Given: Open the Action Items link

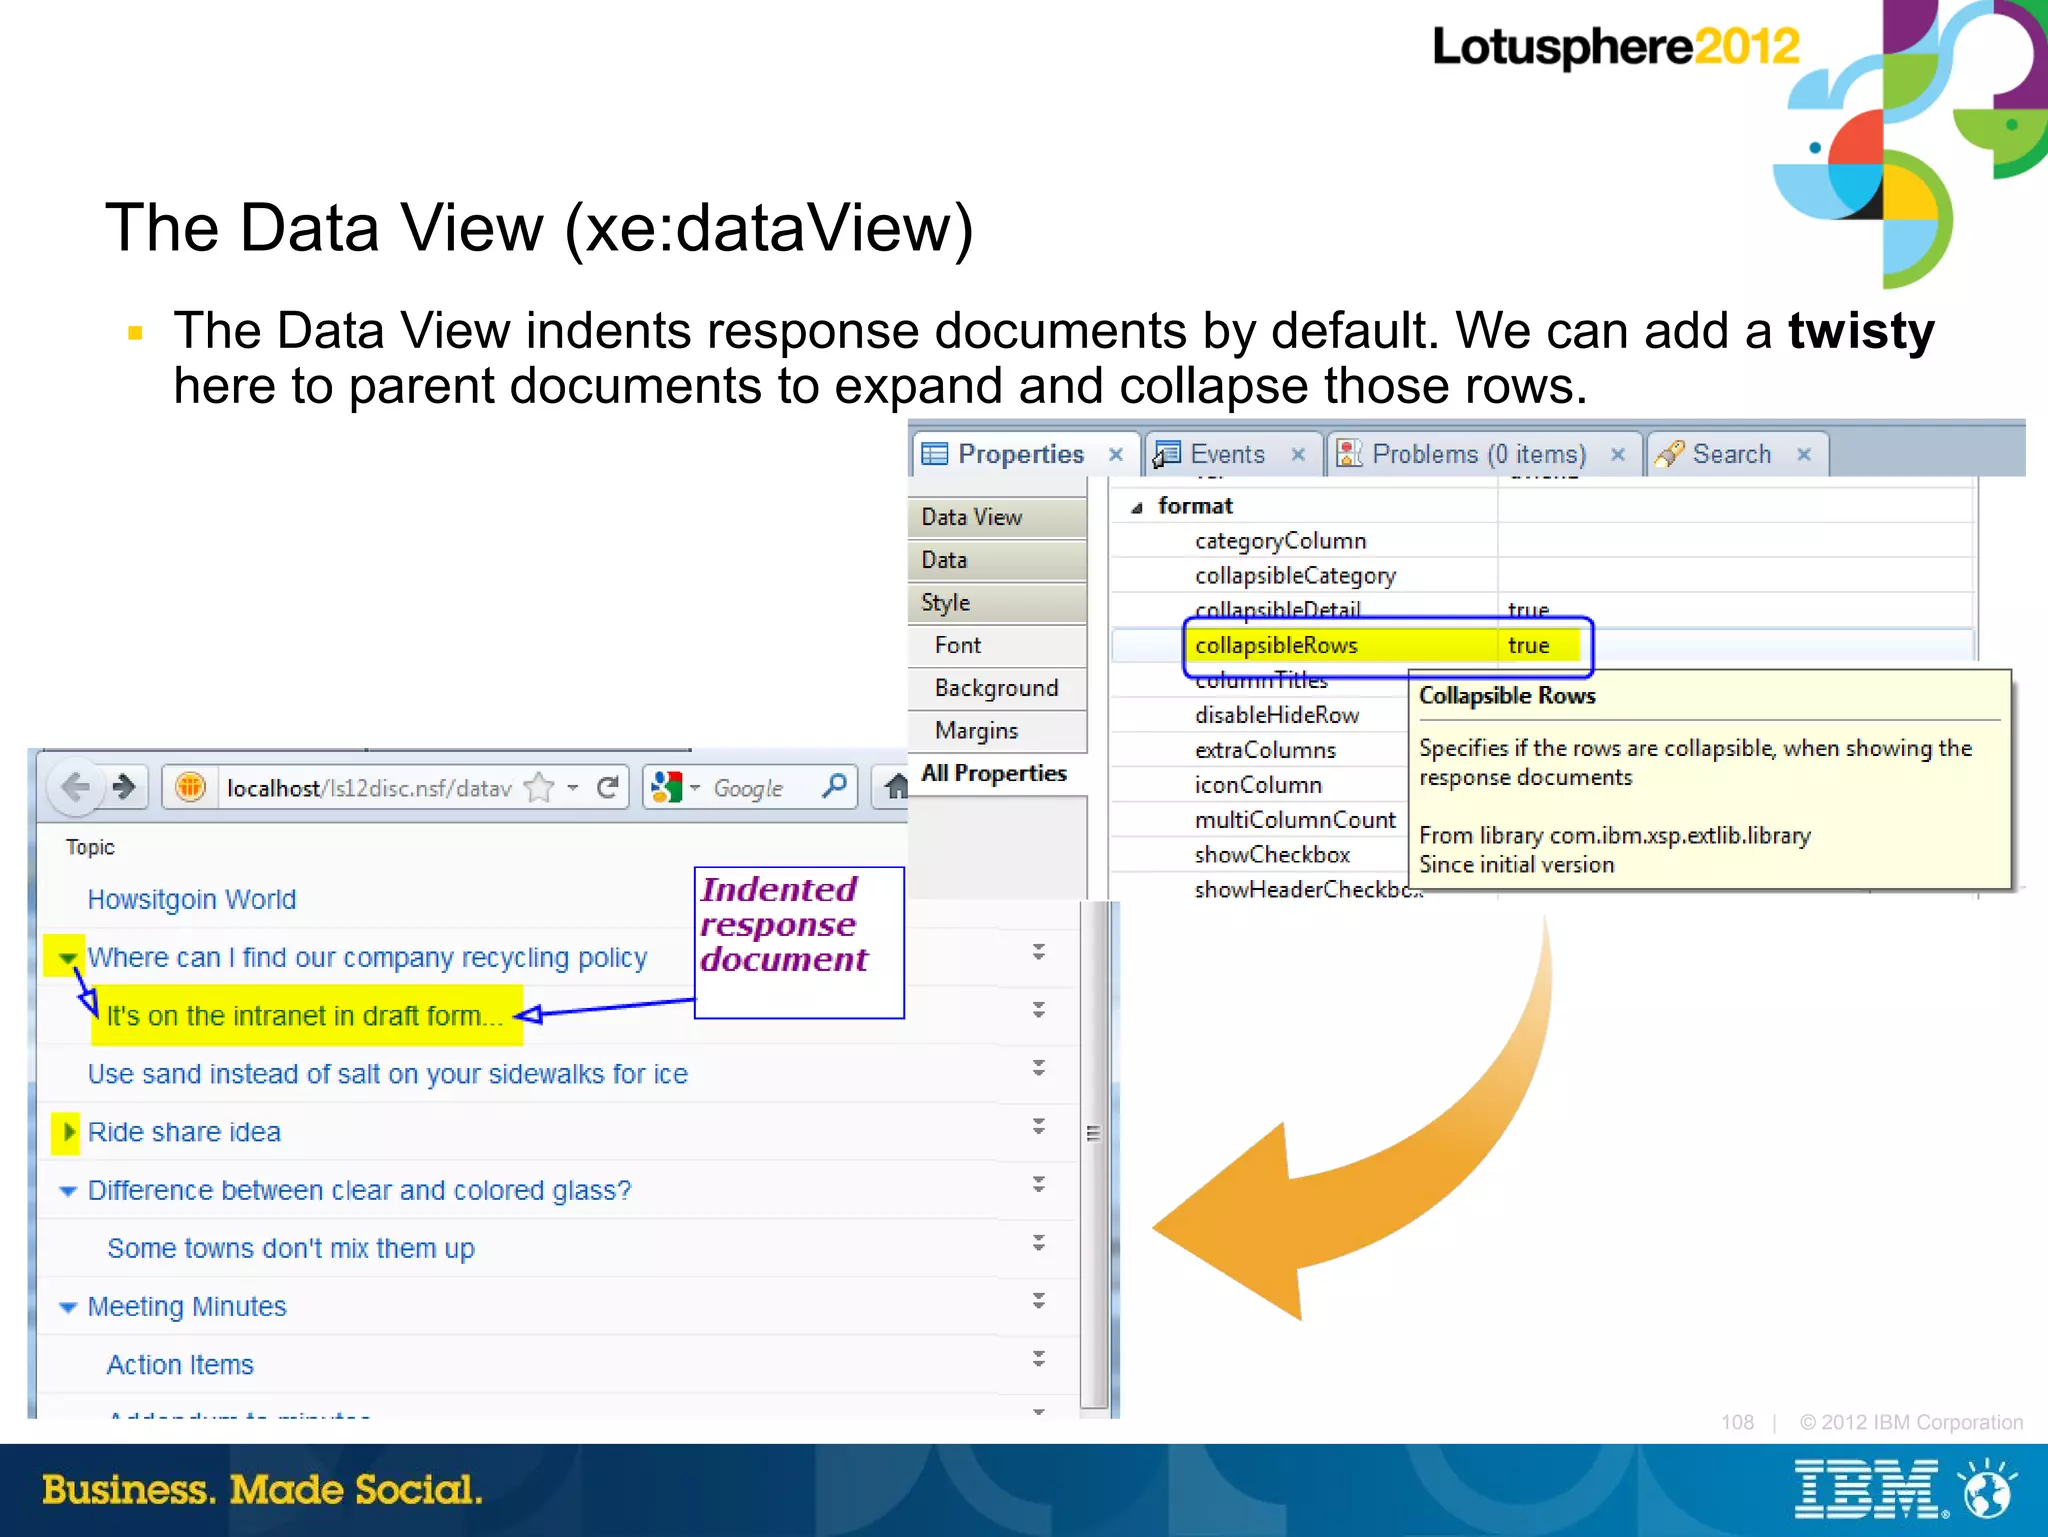Looking at the screenshot, I should click(x=180, y=1365).
